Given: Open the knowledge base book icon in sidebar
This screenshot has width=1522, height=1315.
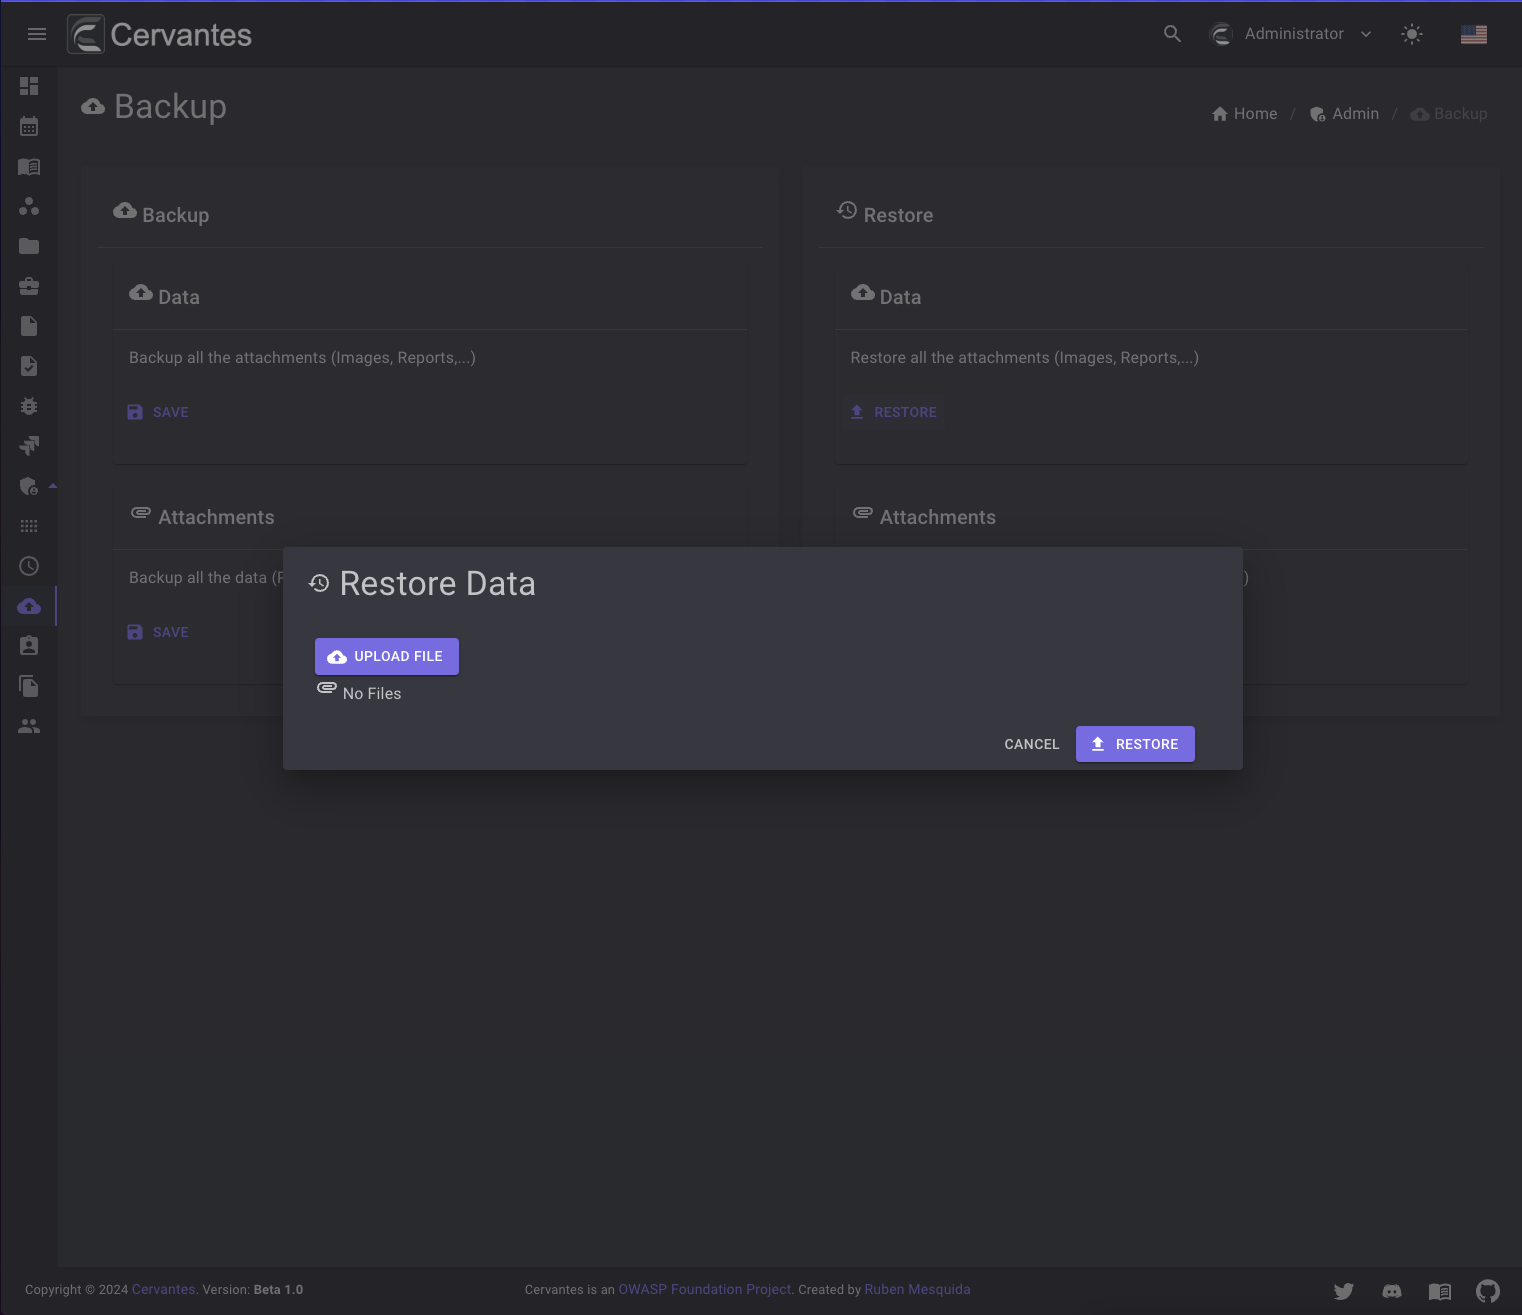Looking at the screenshot, I should pos(29,166).
